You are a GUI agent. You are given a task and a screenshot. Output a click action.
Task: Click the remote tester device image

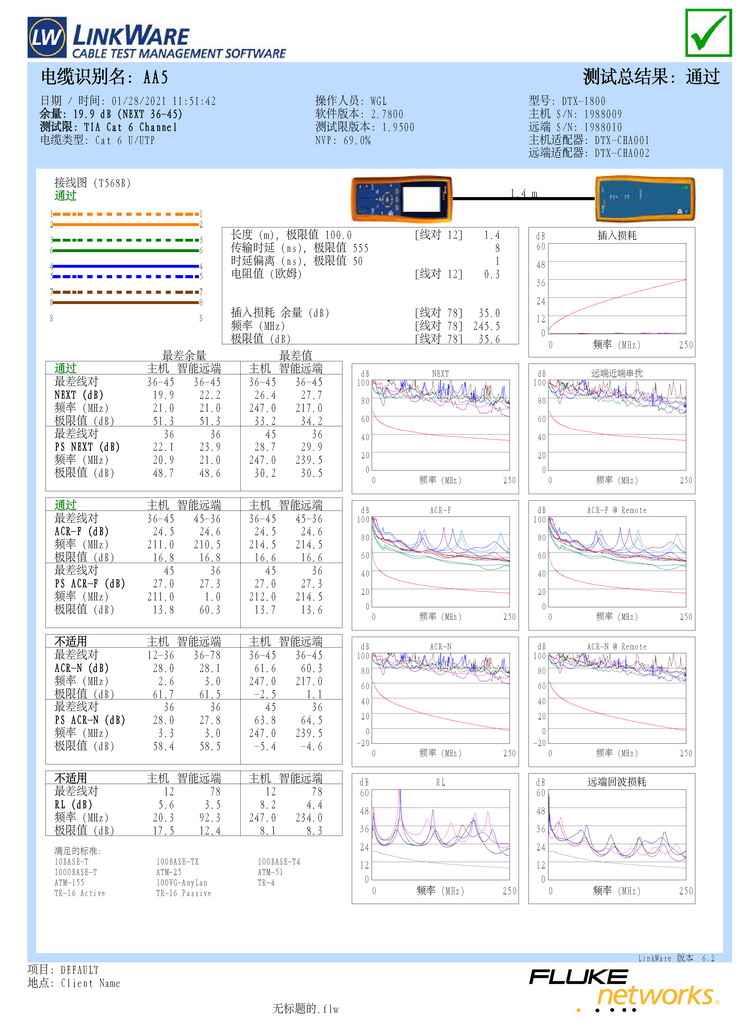coord(642,197)
